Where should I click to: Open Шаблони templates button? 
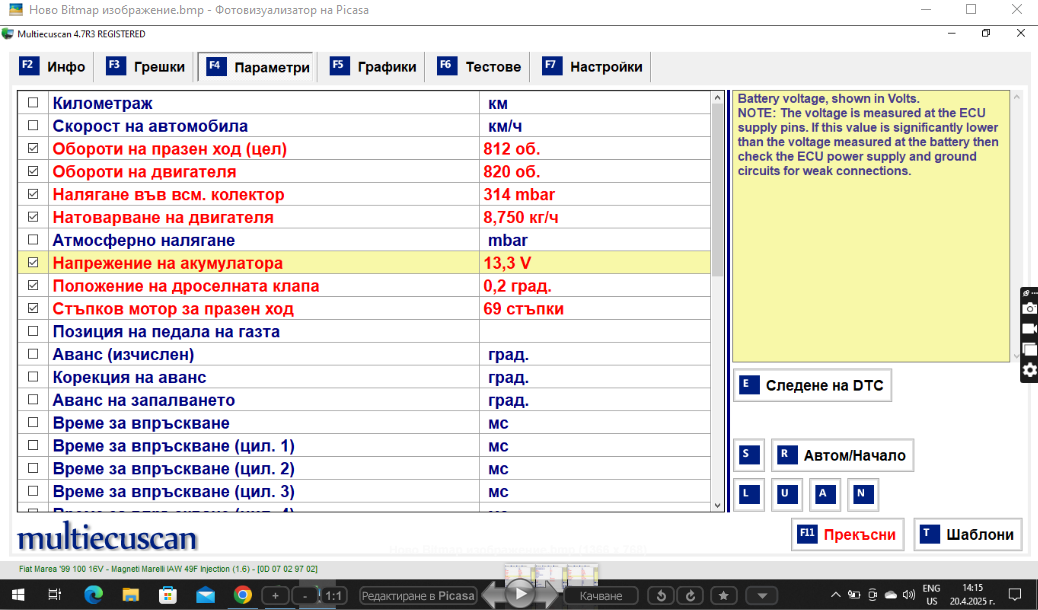[969, 534]
